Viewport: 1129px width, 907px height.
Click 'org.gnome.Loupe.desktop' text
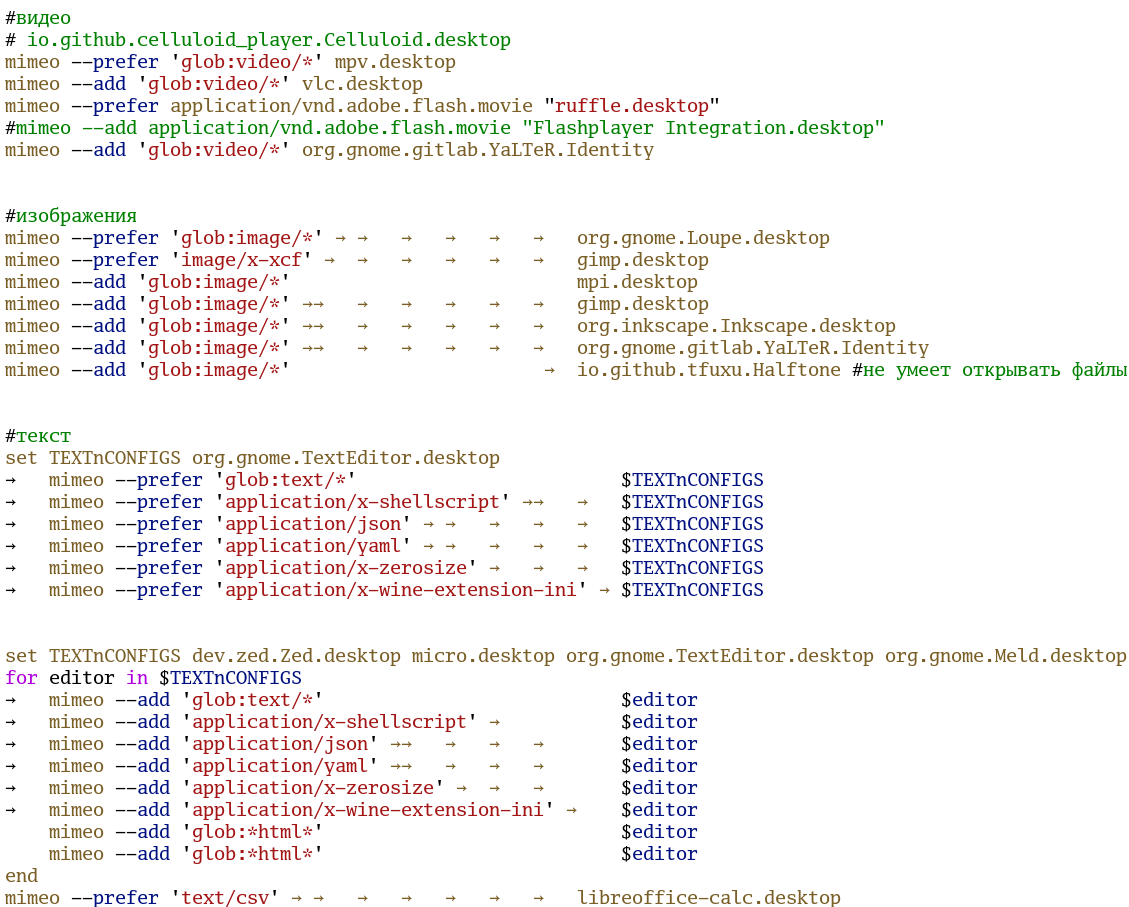[x=703, y=238]
